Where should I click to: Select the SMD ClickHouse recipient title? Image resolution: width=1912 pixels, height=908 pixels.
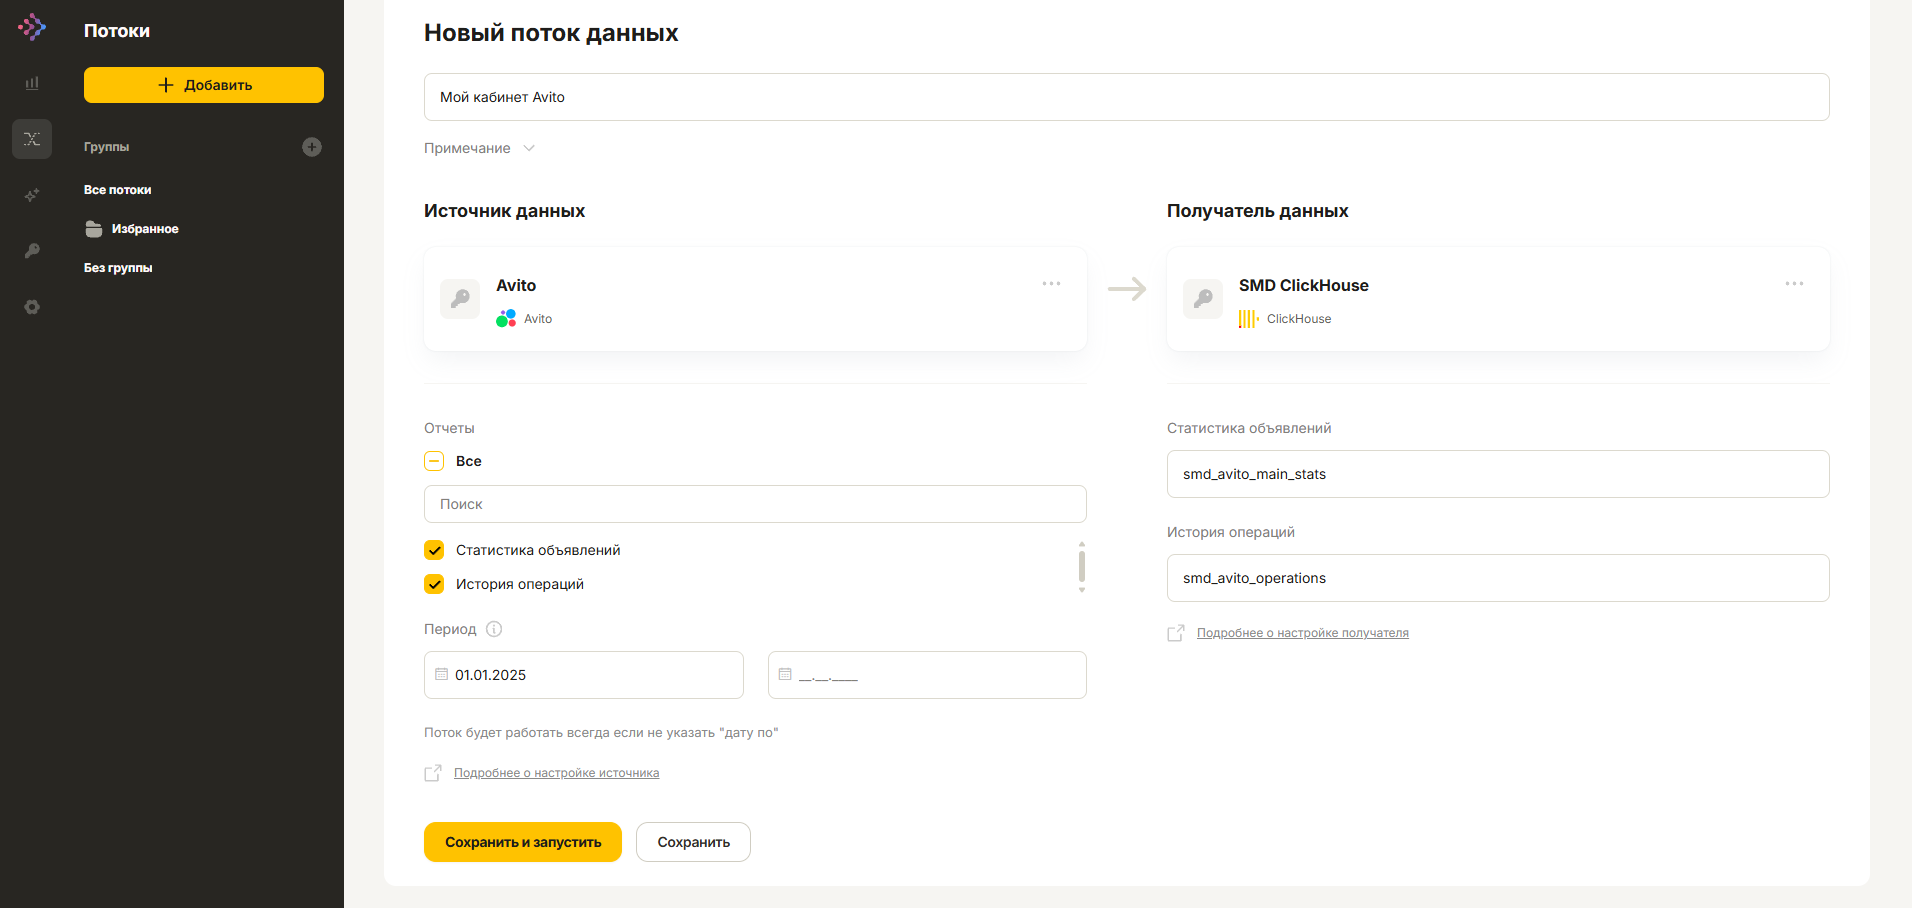tap(1304, 285)
